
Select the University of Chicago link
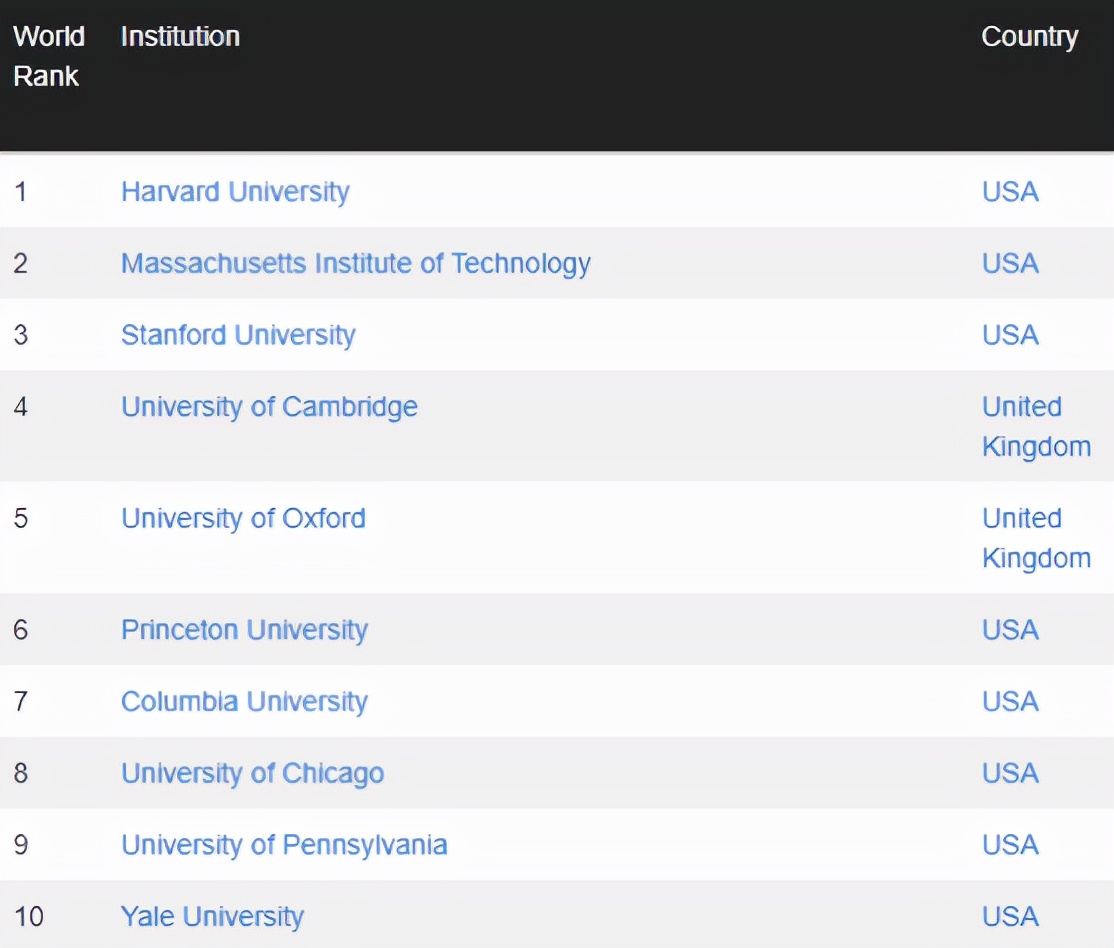(x=252, y=773)
